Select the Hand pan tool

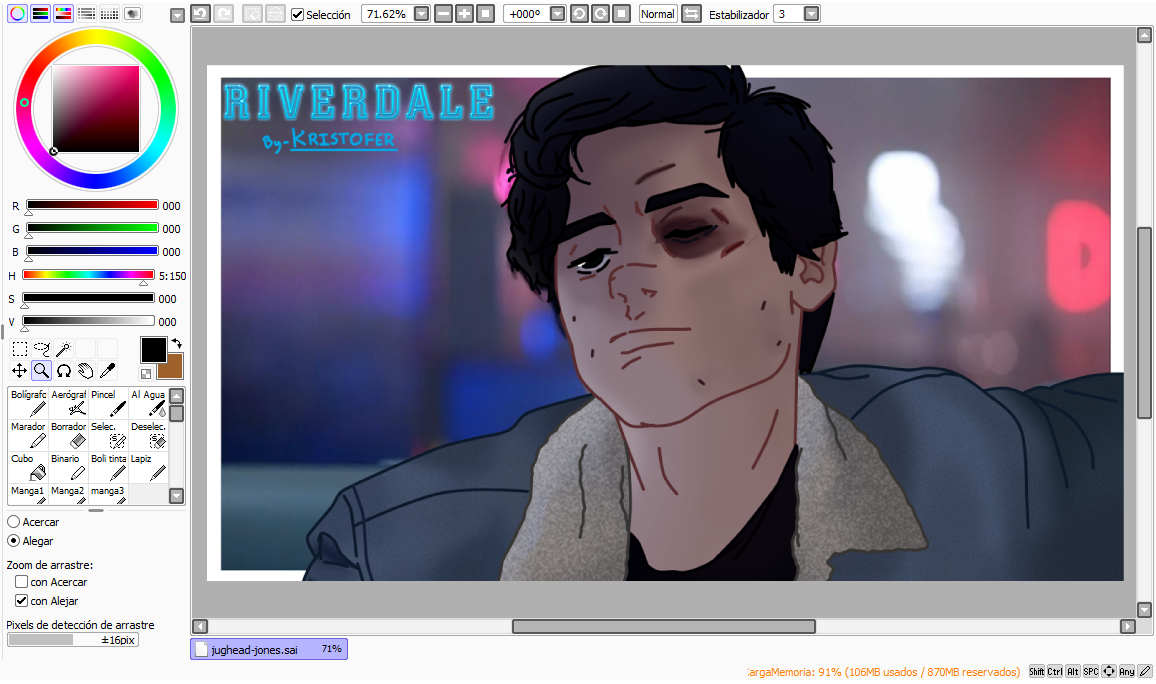86,371
